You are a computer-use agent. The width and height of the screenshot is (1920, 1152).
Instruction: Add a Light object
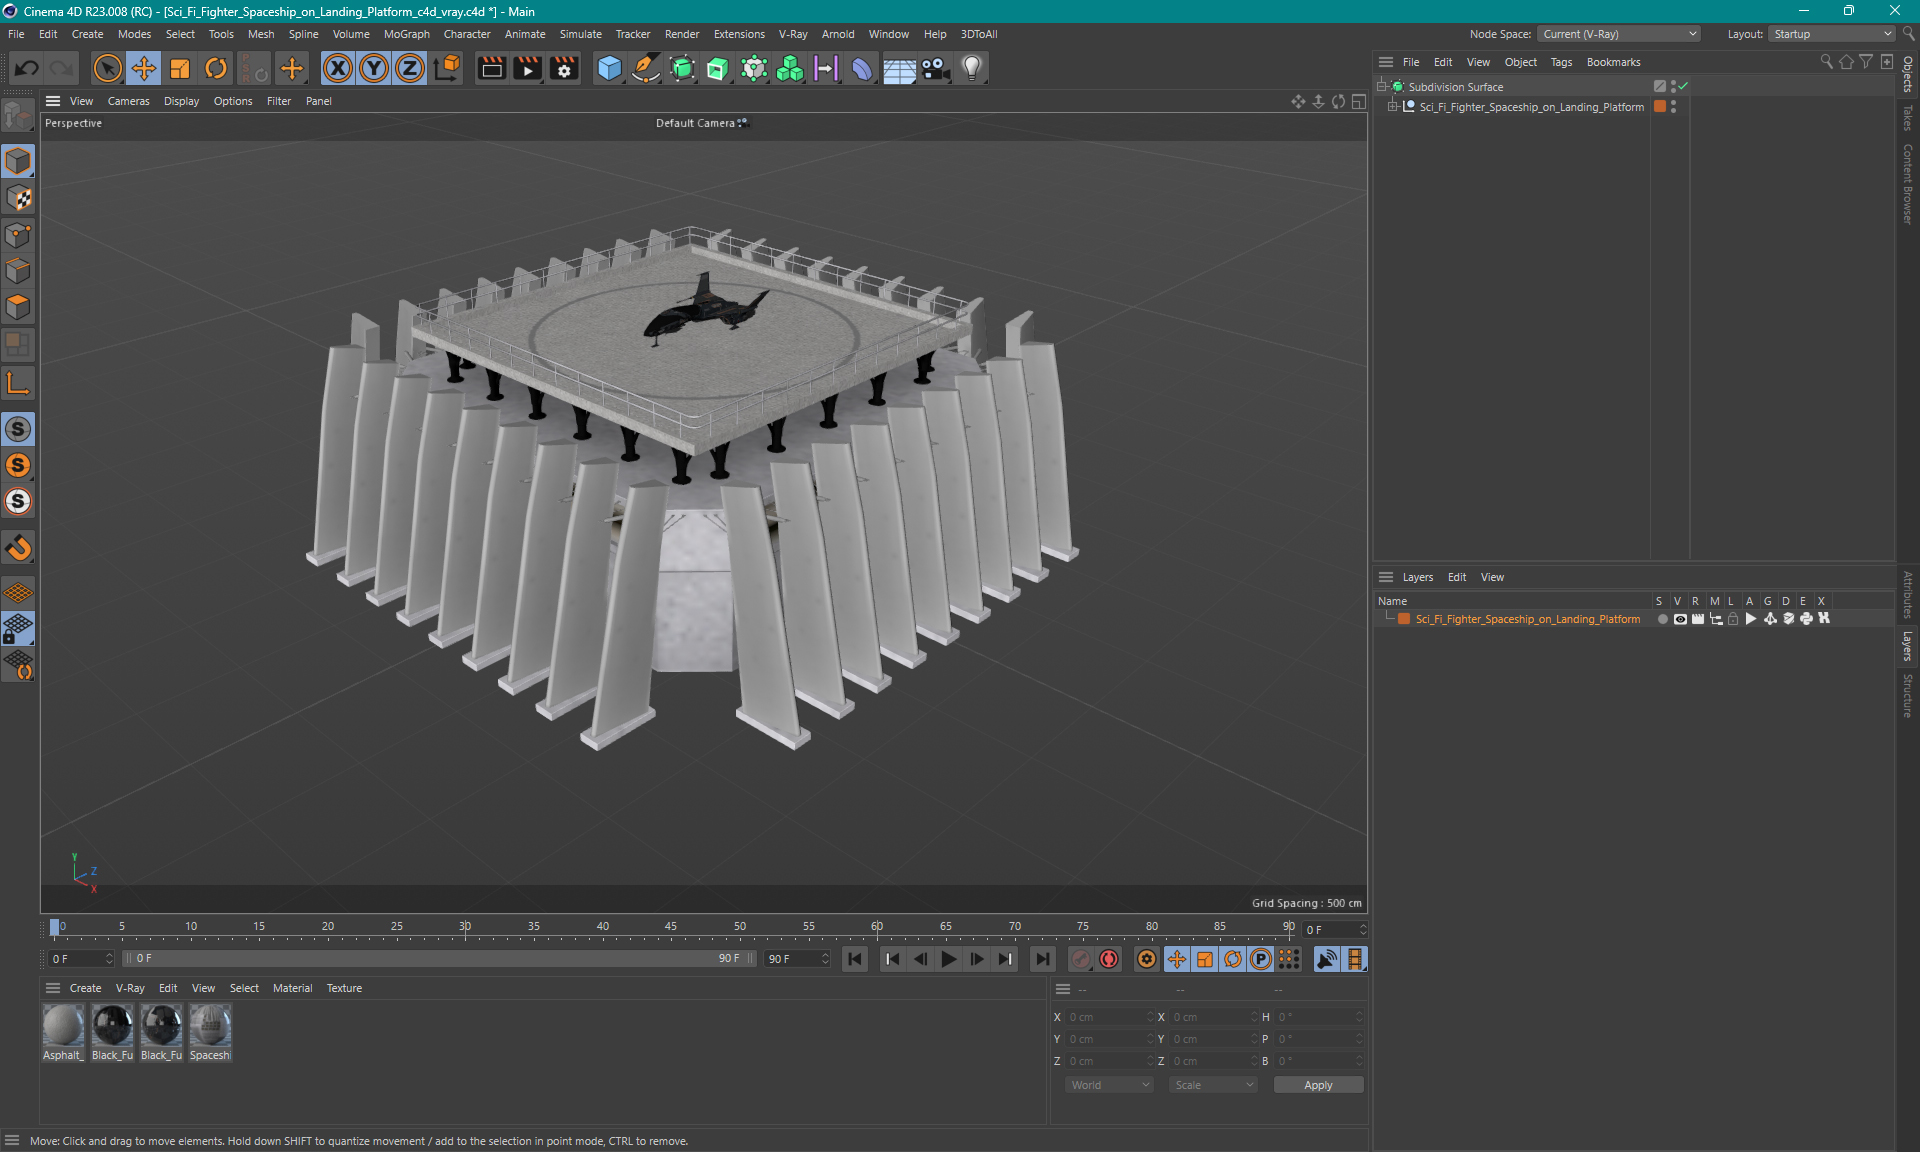pyautogui.click(x=971, y=68)
